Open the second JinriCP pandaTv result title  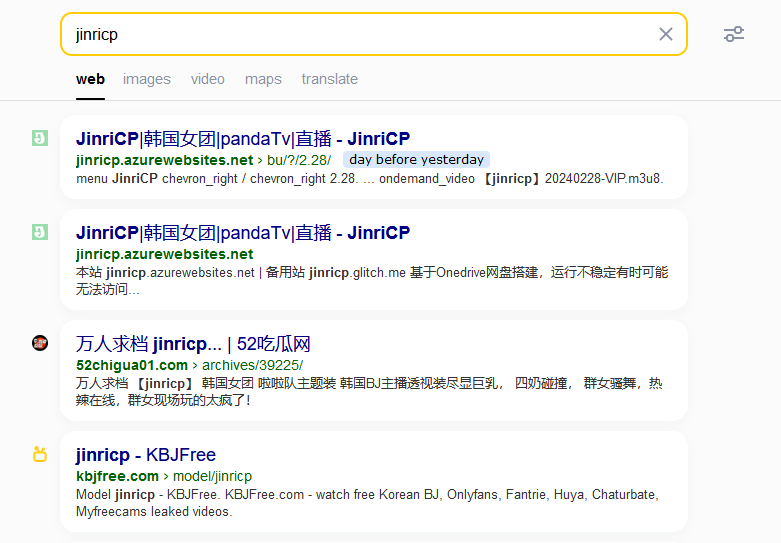[x=243, y=233]
